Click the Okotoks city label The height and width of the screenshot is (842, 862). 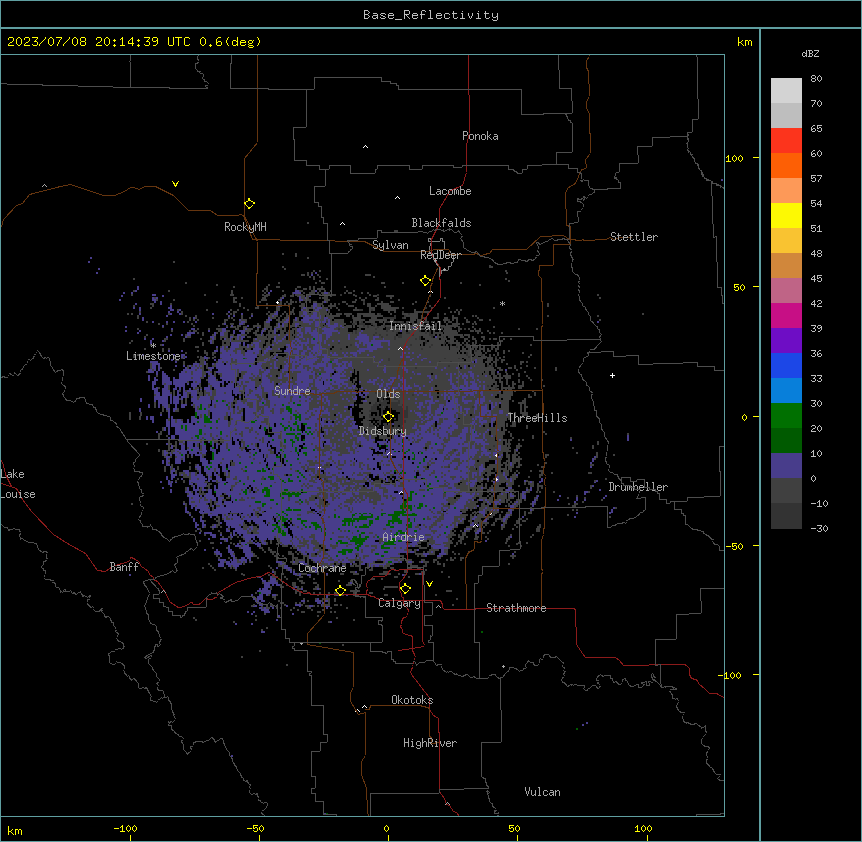(x=412, y=700)
